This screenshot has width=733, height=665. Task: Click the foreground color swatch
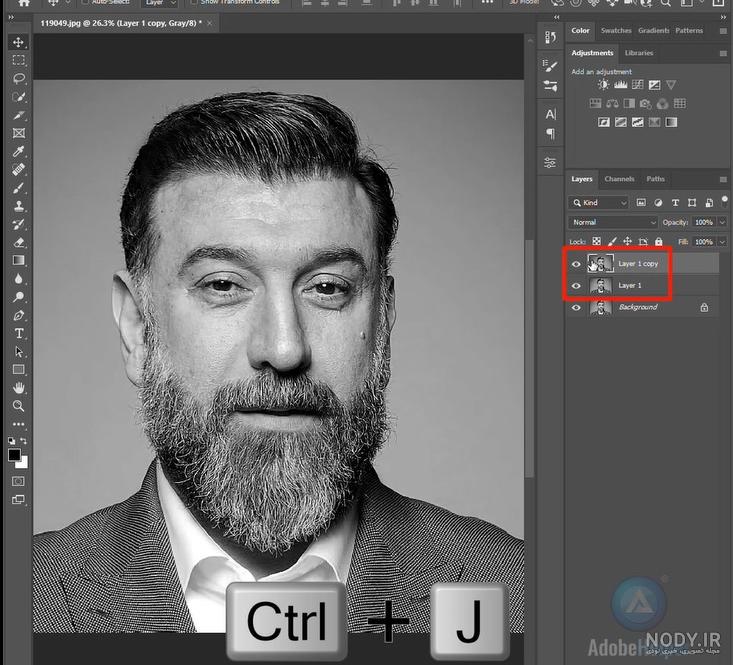tap(14, 455)
